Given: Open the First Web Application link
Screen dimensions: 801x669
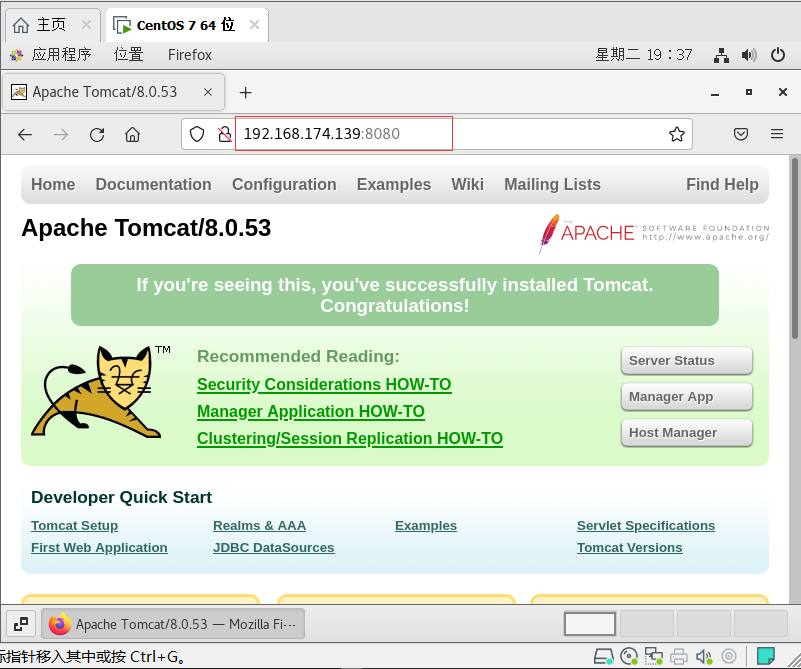Looking at the screenshot, I should (x=99, y=547).
